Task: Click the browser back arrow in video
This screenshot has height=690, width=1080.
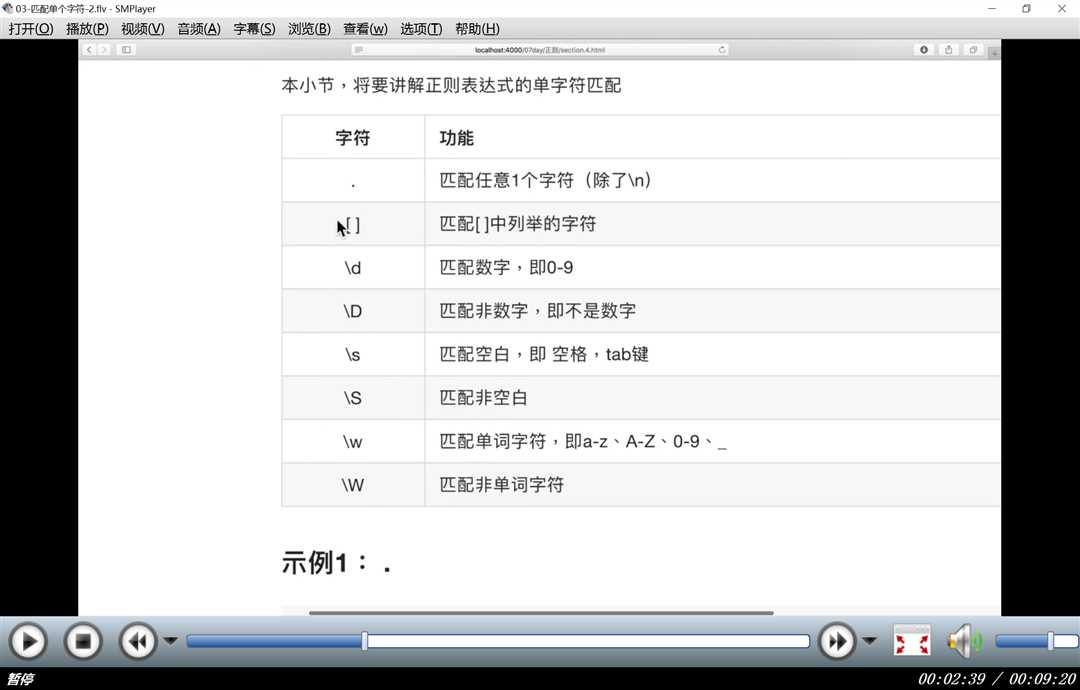Action: [x=89, y=50]
